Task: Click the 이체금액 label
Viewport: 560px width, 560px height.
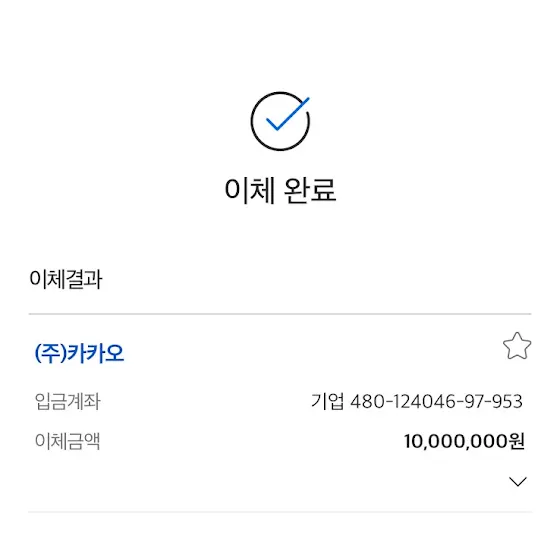Action: pyautogui.click(x=68, y=441)
